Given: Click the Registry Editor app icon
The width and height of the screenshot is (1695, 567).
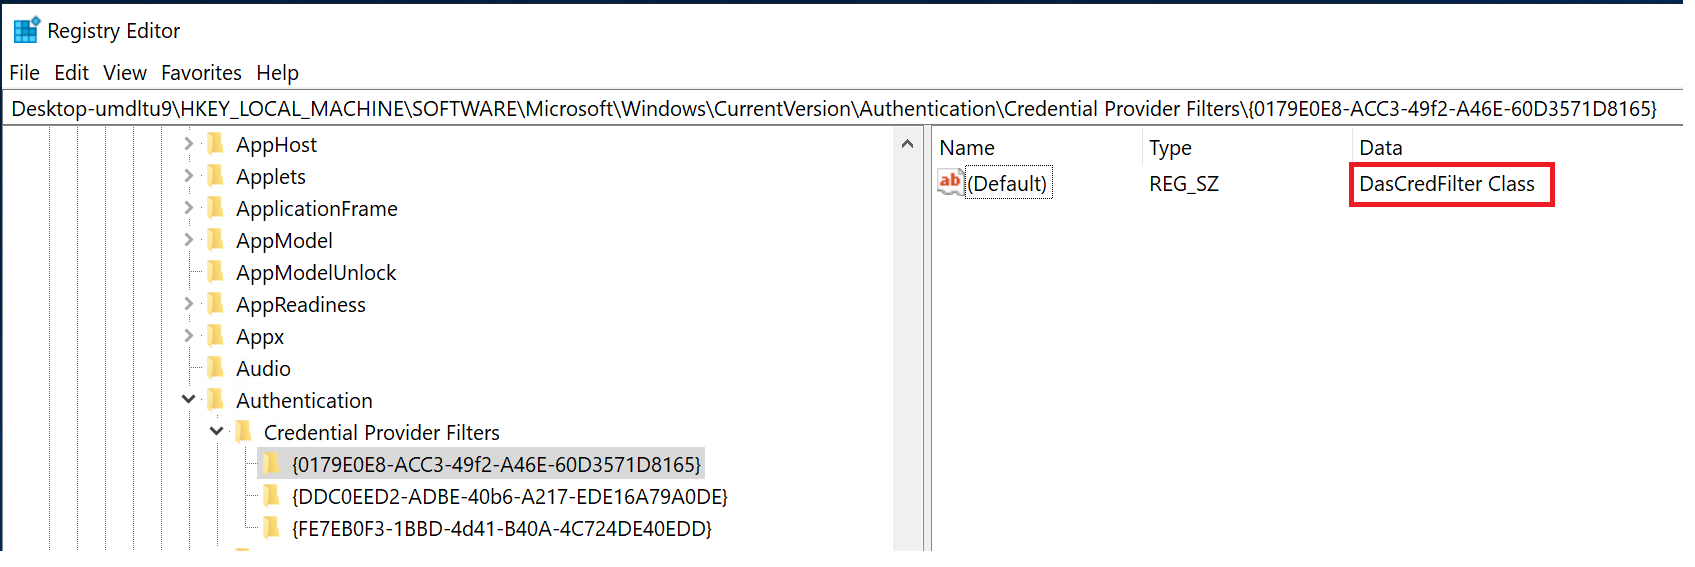Looking at the screenshot, I should pyautogui.click(x=26, y=30).
